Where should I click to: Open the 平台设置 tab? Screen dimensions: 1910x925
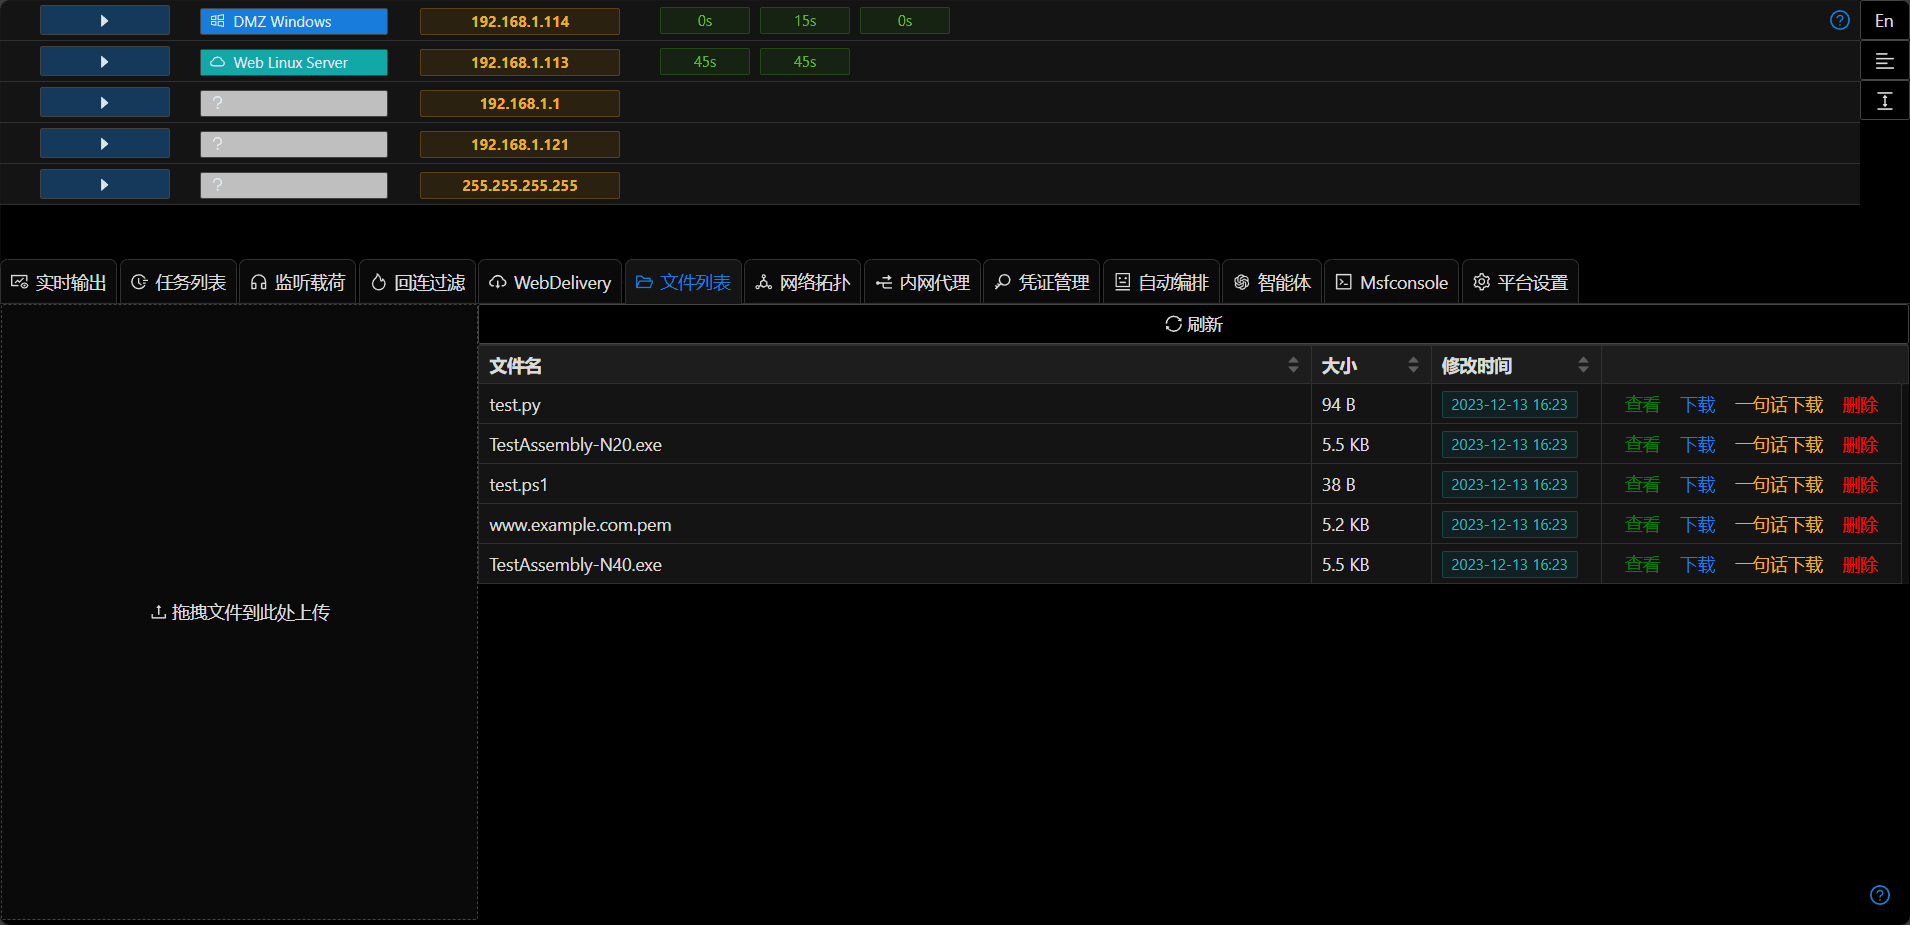coord(1520,282)
